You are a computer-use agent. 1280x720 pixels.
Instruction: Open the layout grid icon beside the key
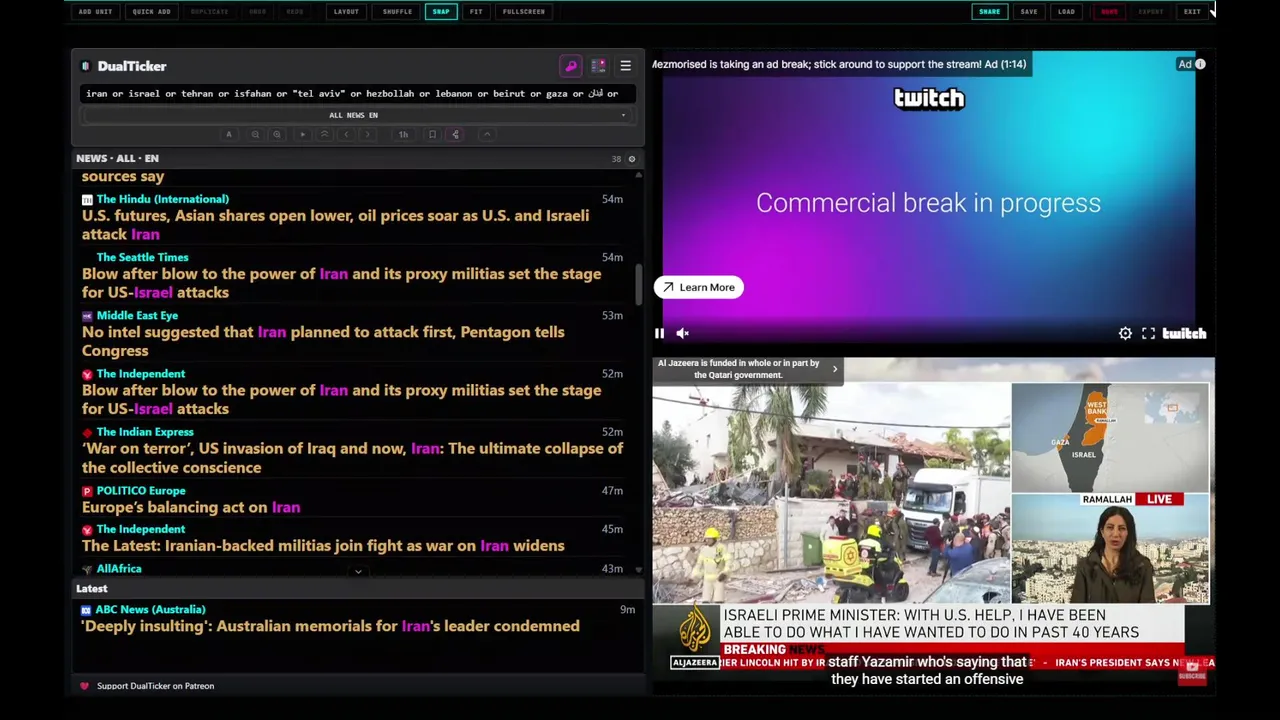pos(598,66)
